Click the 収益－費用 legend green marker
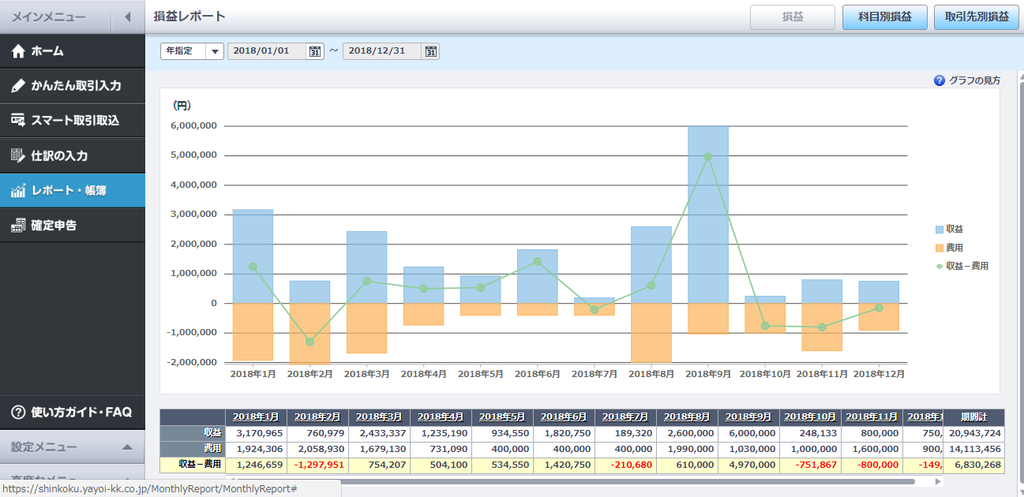Viewport: 1024px width, 497px height. [939, 266]
